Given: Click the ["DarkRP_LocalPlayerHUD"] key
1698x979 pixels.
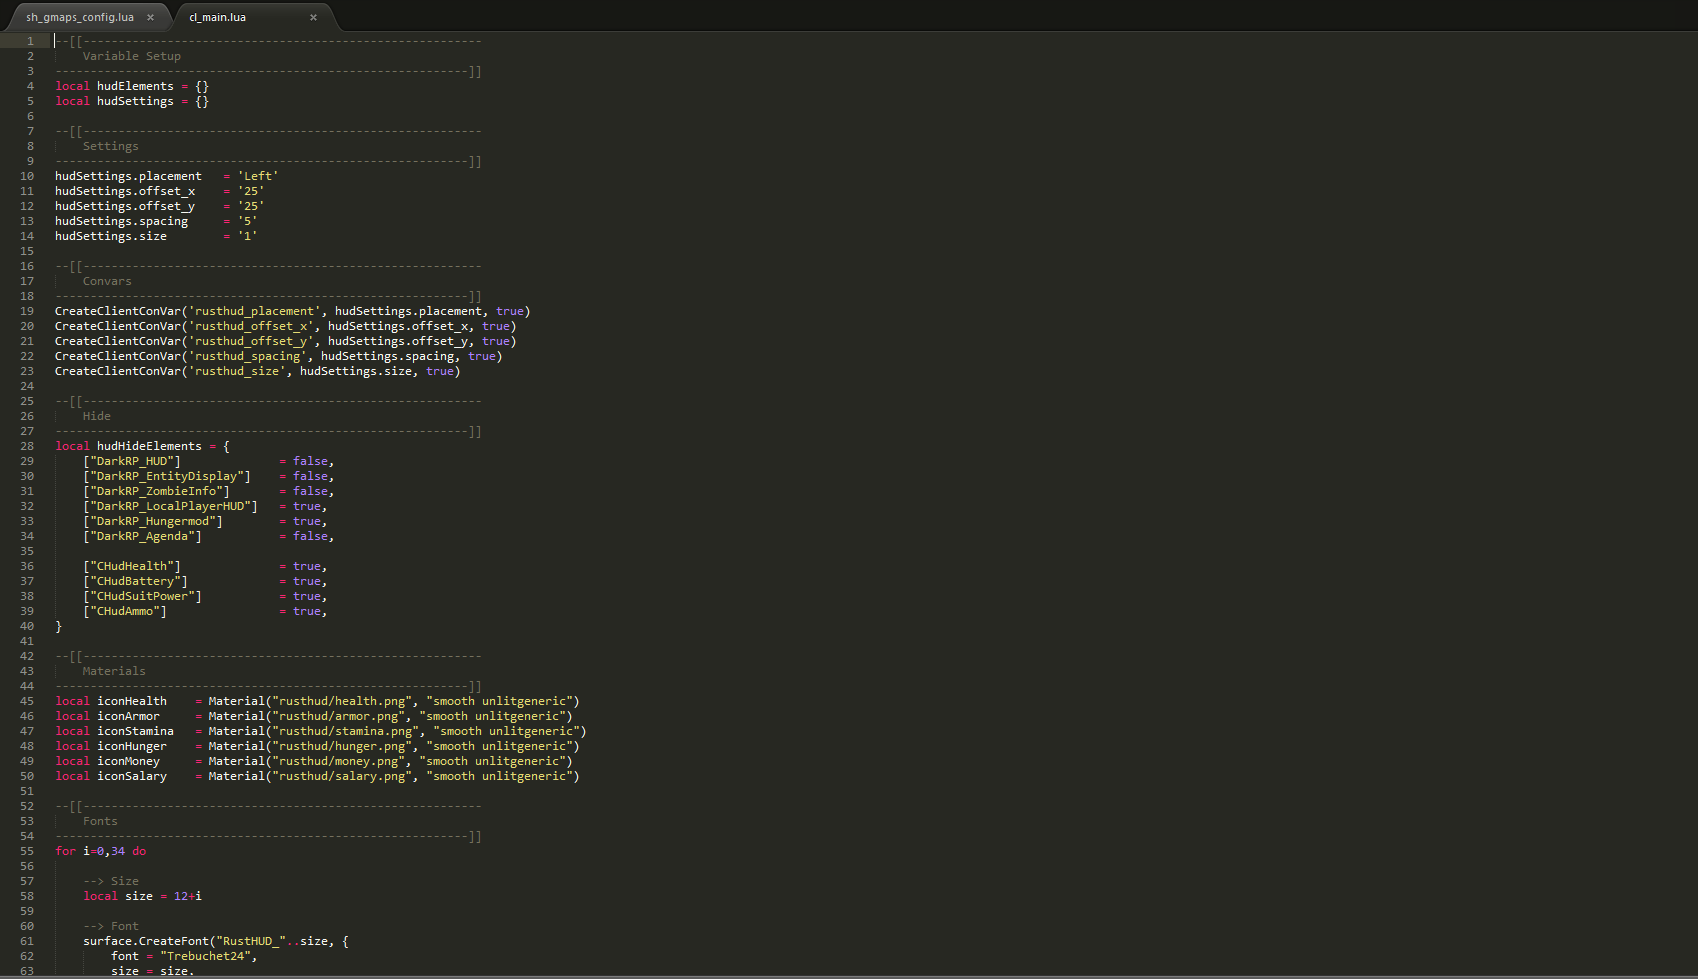Looking at the screenshot, I should point(170,506).
